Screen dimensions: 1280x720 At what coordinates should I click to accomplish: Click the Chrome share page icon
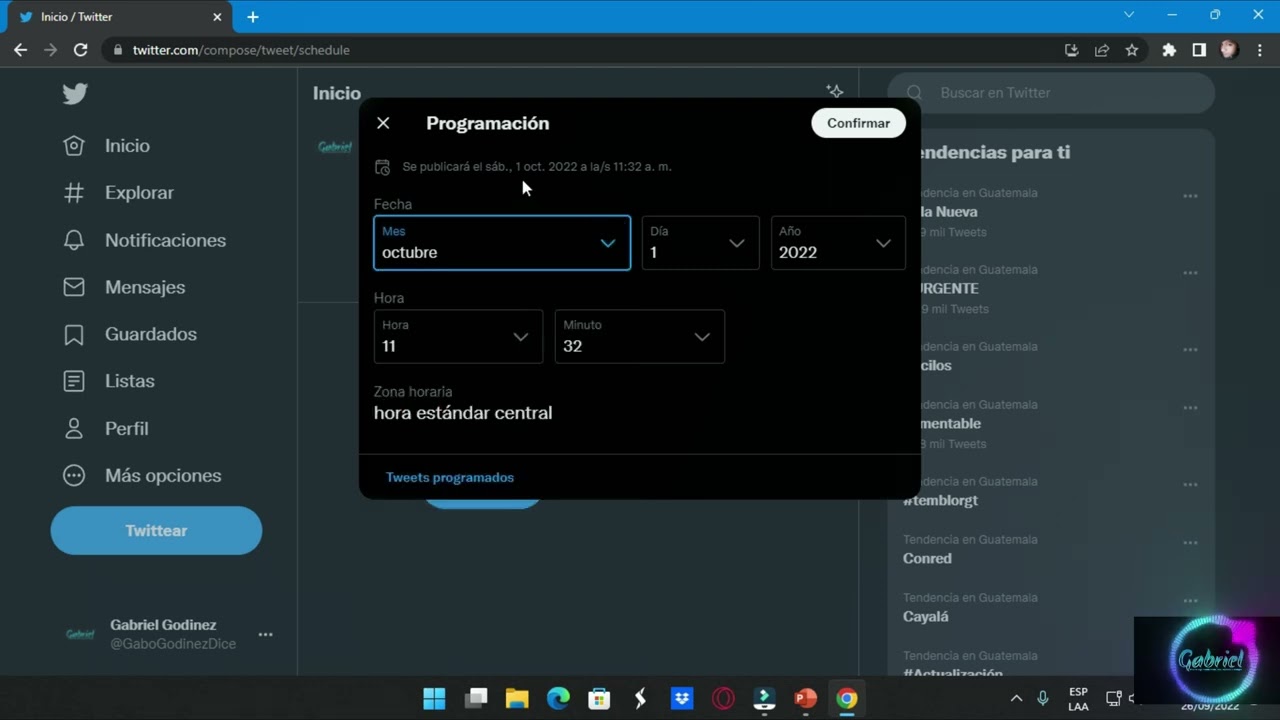pos(1102,50)
